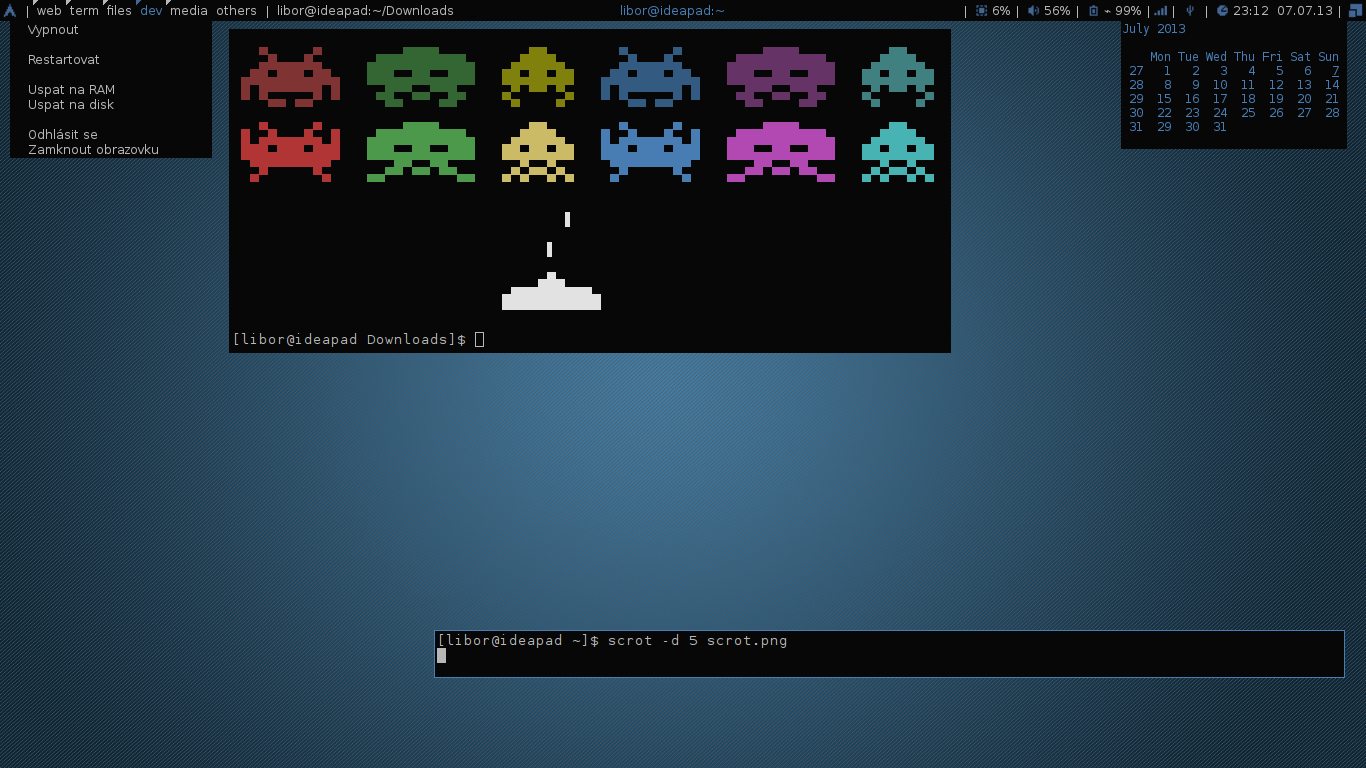Select day 13 in the calendar
The image size is (1366, 768).
(x=1304, y=85)
